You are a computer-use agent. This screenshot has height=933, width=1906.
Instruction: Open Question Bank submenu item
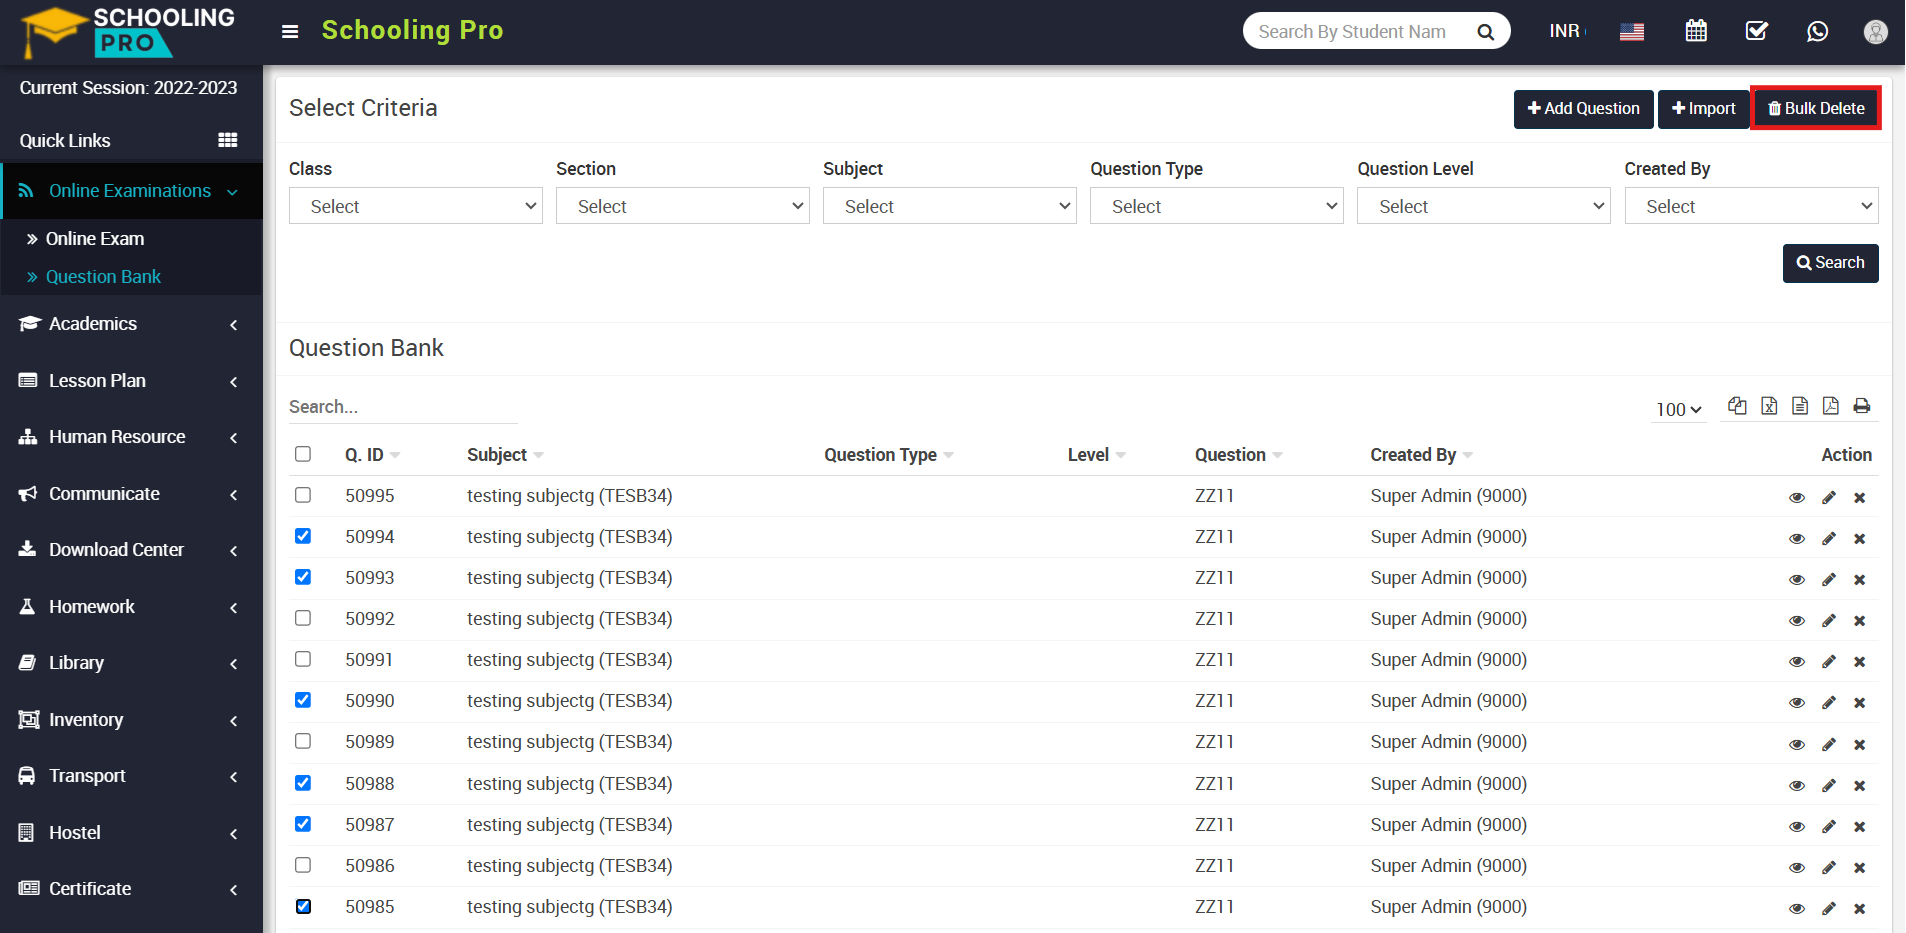click(103, 277)
